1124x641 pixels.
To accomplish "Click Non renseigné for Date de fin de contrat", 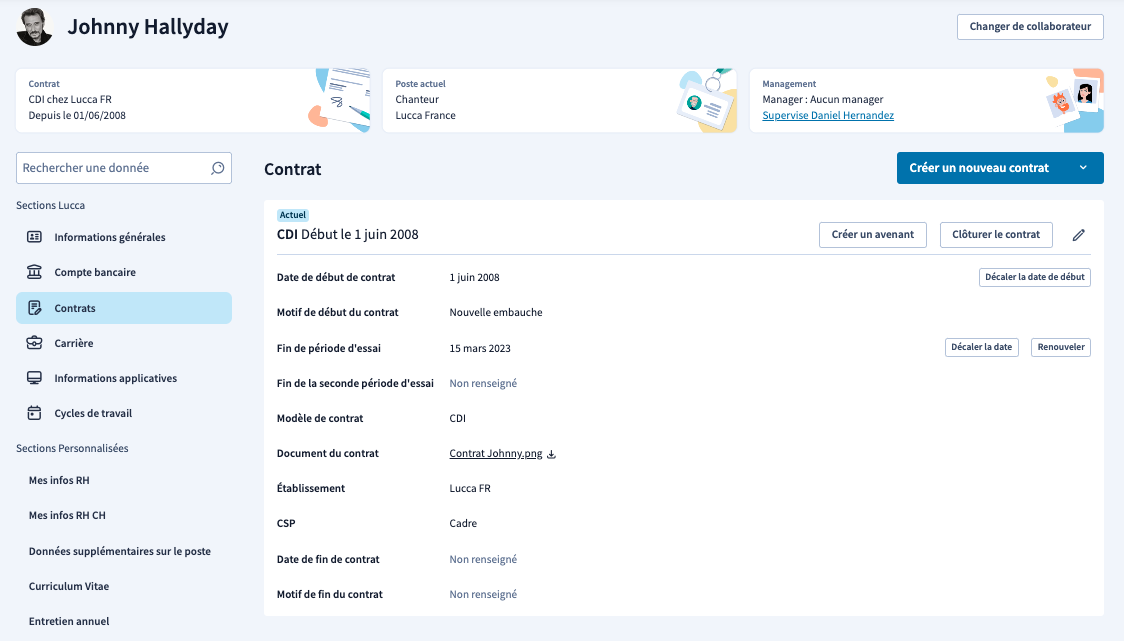I will click(x=483, y=559).
